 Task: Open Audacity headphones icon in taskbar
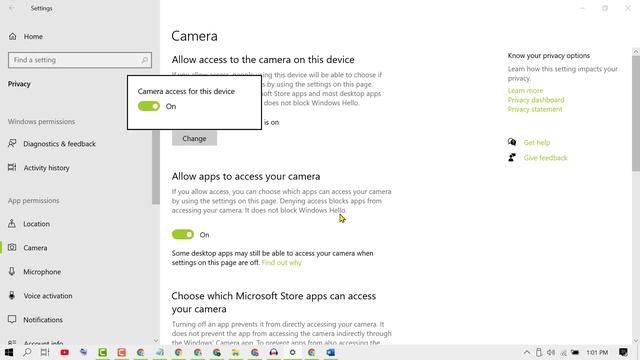click(x=273, y=352)
